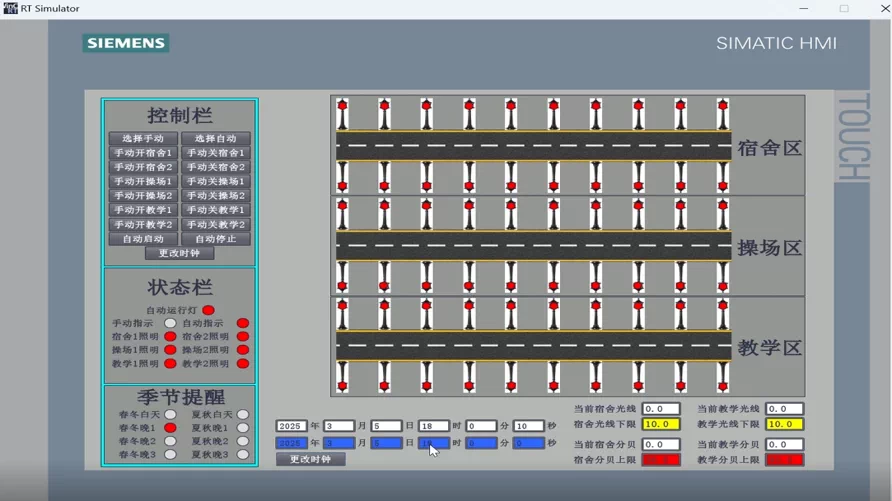This screenshot has height=501, width=892.
Task: Click the red 教学分贝上限 field
Action: [x=784, y=459]
